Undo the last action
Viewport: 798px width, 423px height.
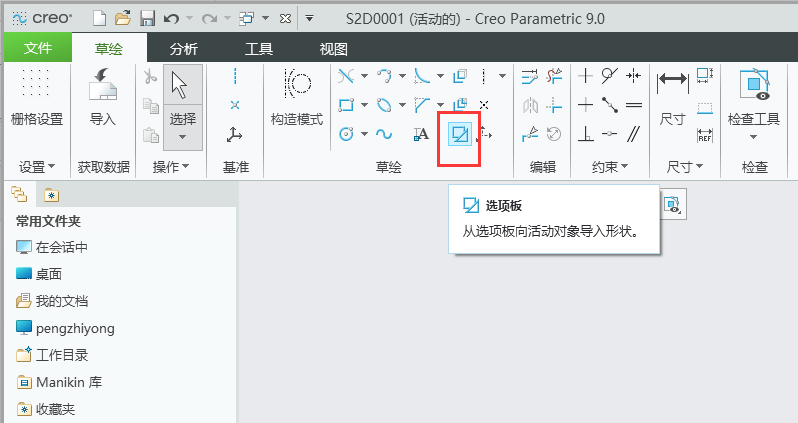coord(172,19)
